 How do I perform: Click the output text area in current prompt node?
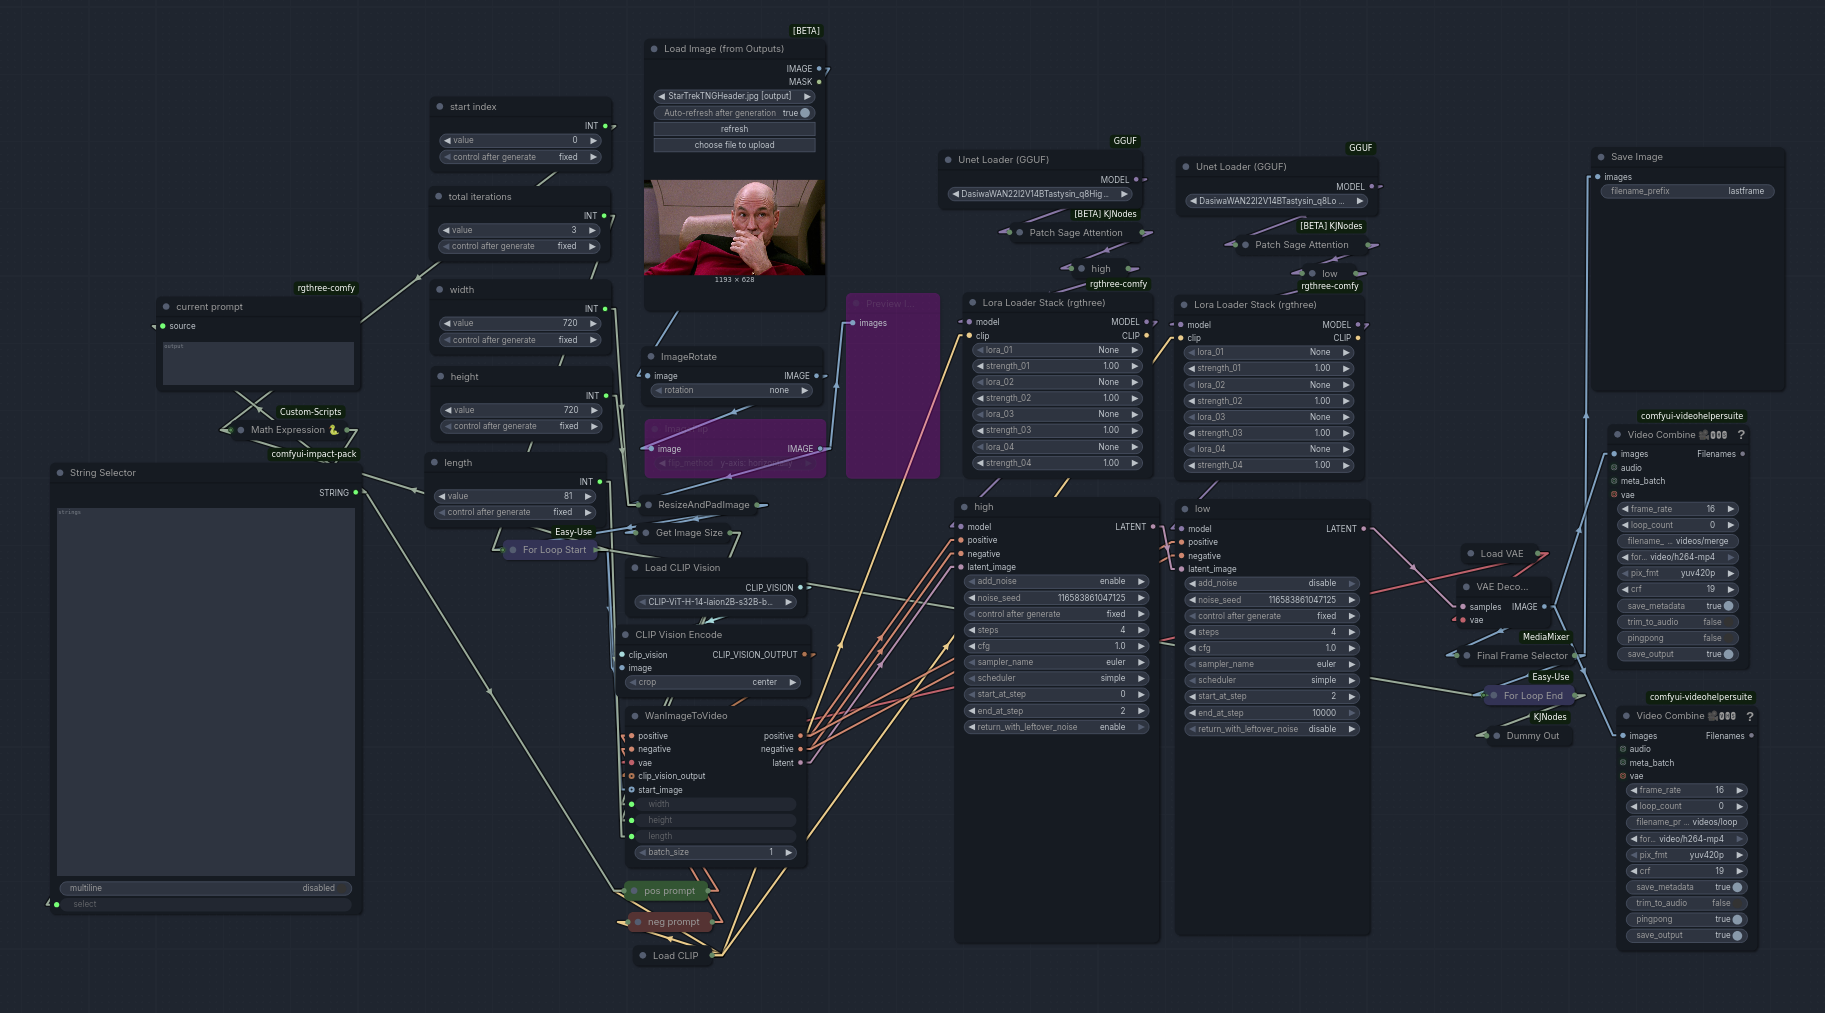[x=258, y=363]
